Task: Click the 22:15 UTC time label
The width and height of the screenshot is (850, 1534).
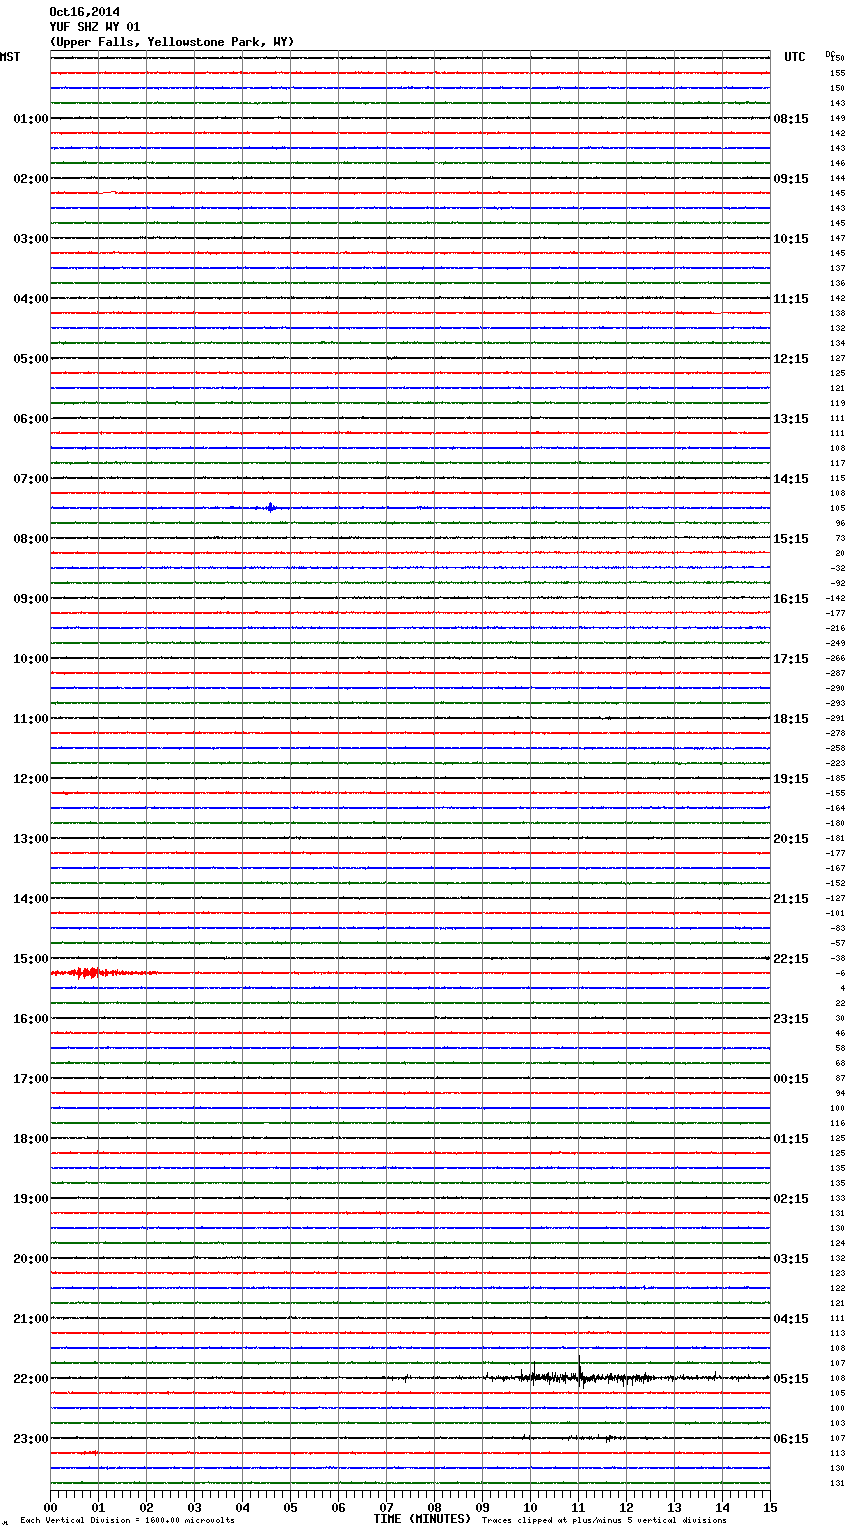Action: pyautogui.click(x=791, y=959)
